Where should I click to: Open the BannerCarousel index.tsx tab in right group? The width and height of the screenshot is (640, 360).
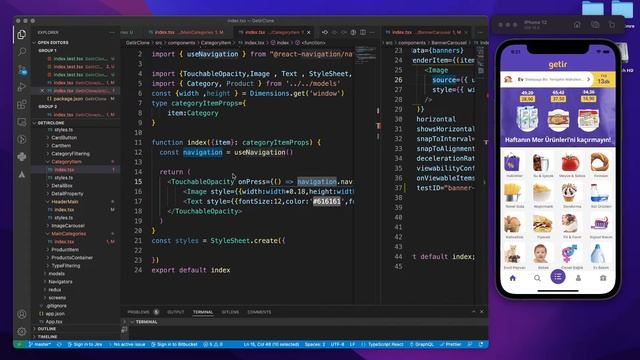coord(426,32)
